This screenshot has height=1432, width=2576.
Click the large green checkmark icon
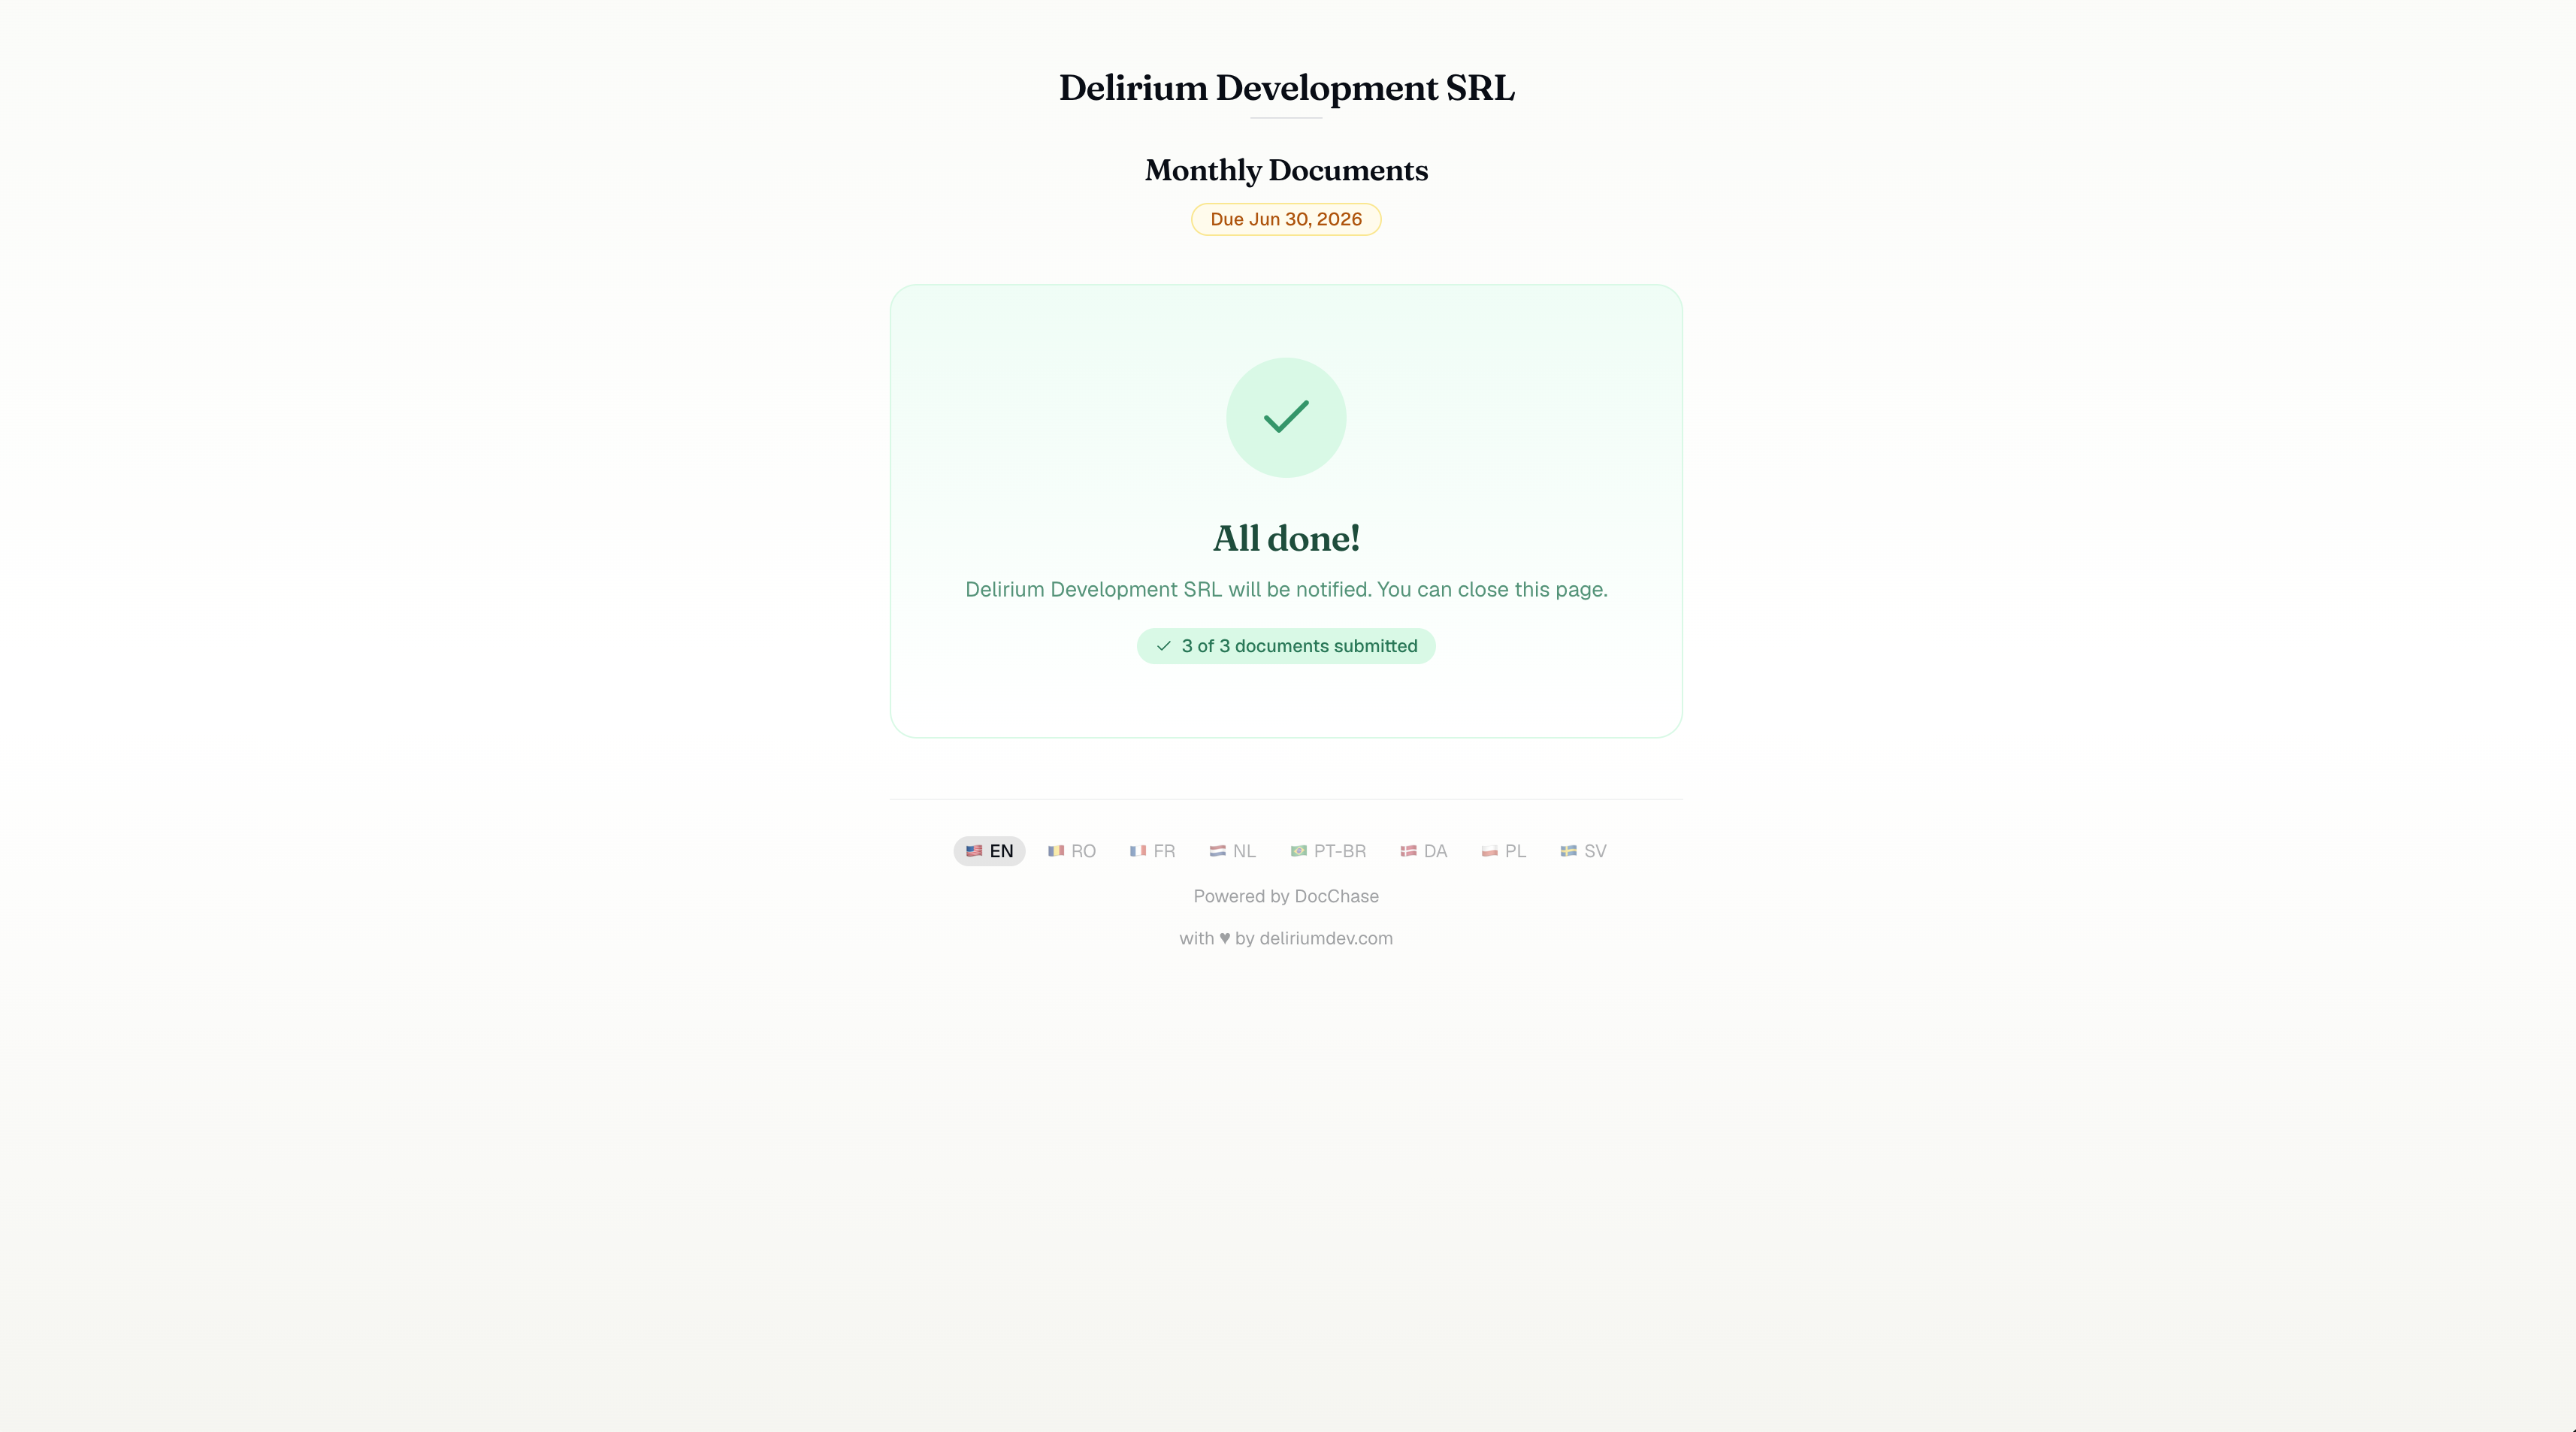pos(1286,417)
